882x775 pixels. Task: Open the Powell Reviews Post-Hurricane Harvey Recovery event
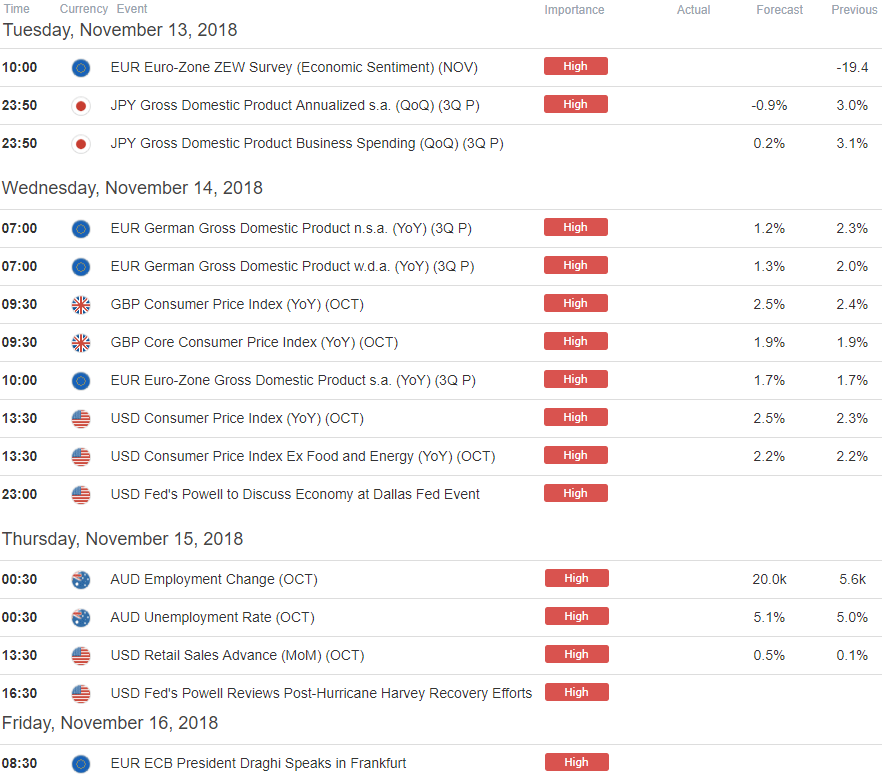point(321,693)
